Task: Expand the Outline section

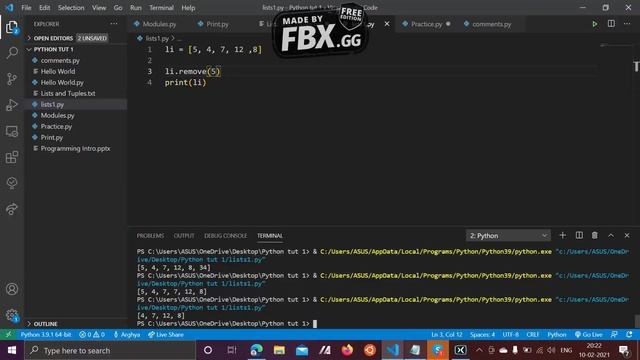Action: [77, 324]
